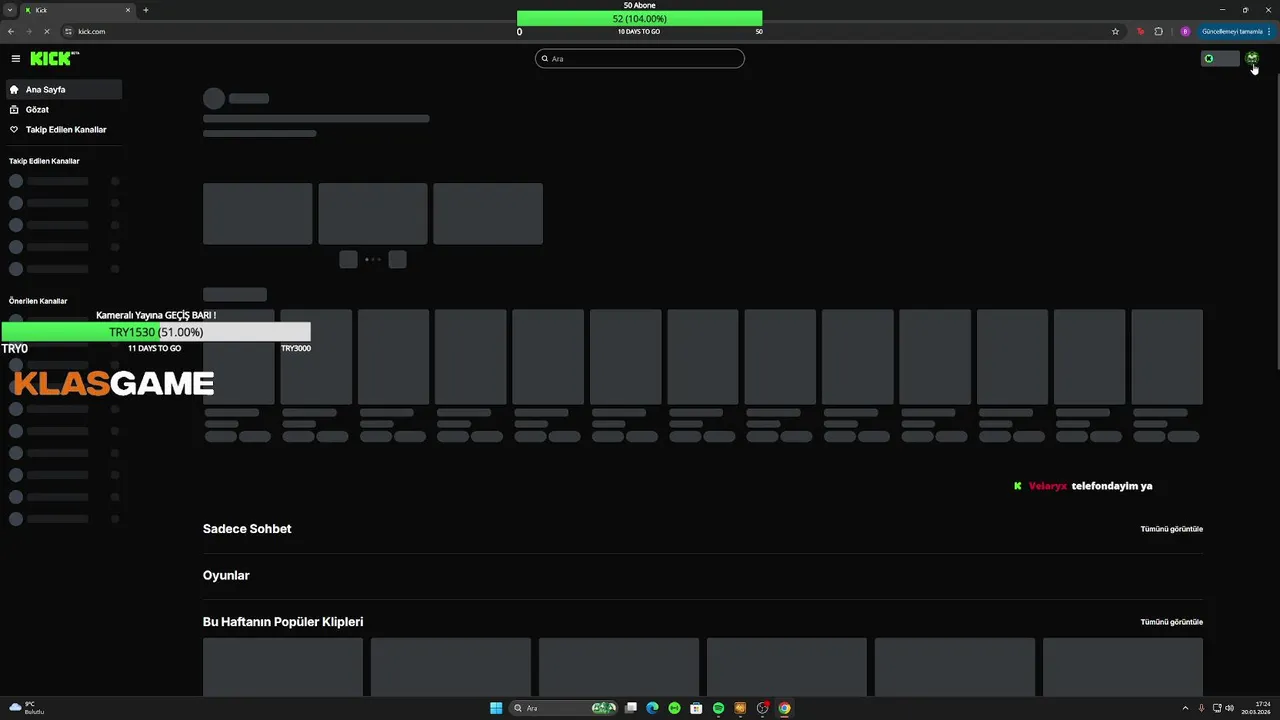Open the weather widget on the taskbar

pos(28,708)
